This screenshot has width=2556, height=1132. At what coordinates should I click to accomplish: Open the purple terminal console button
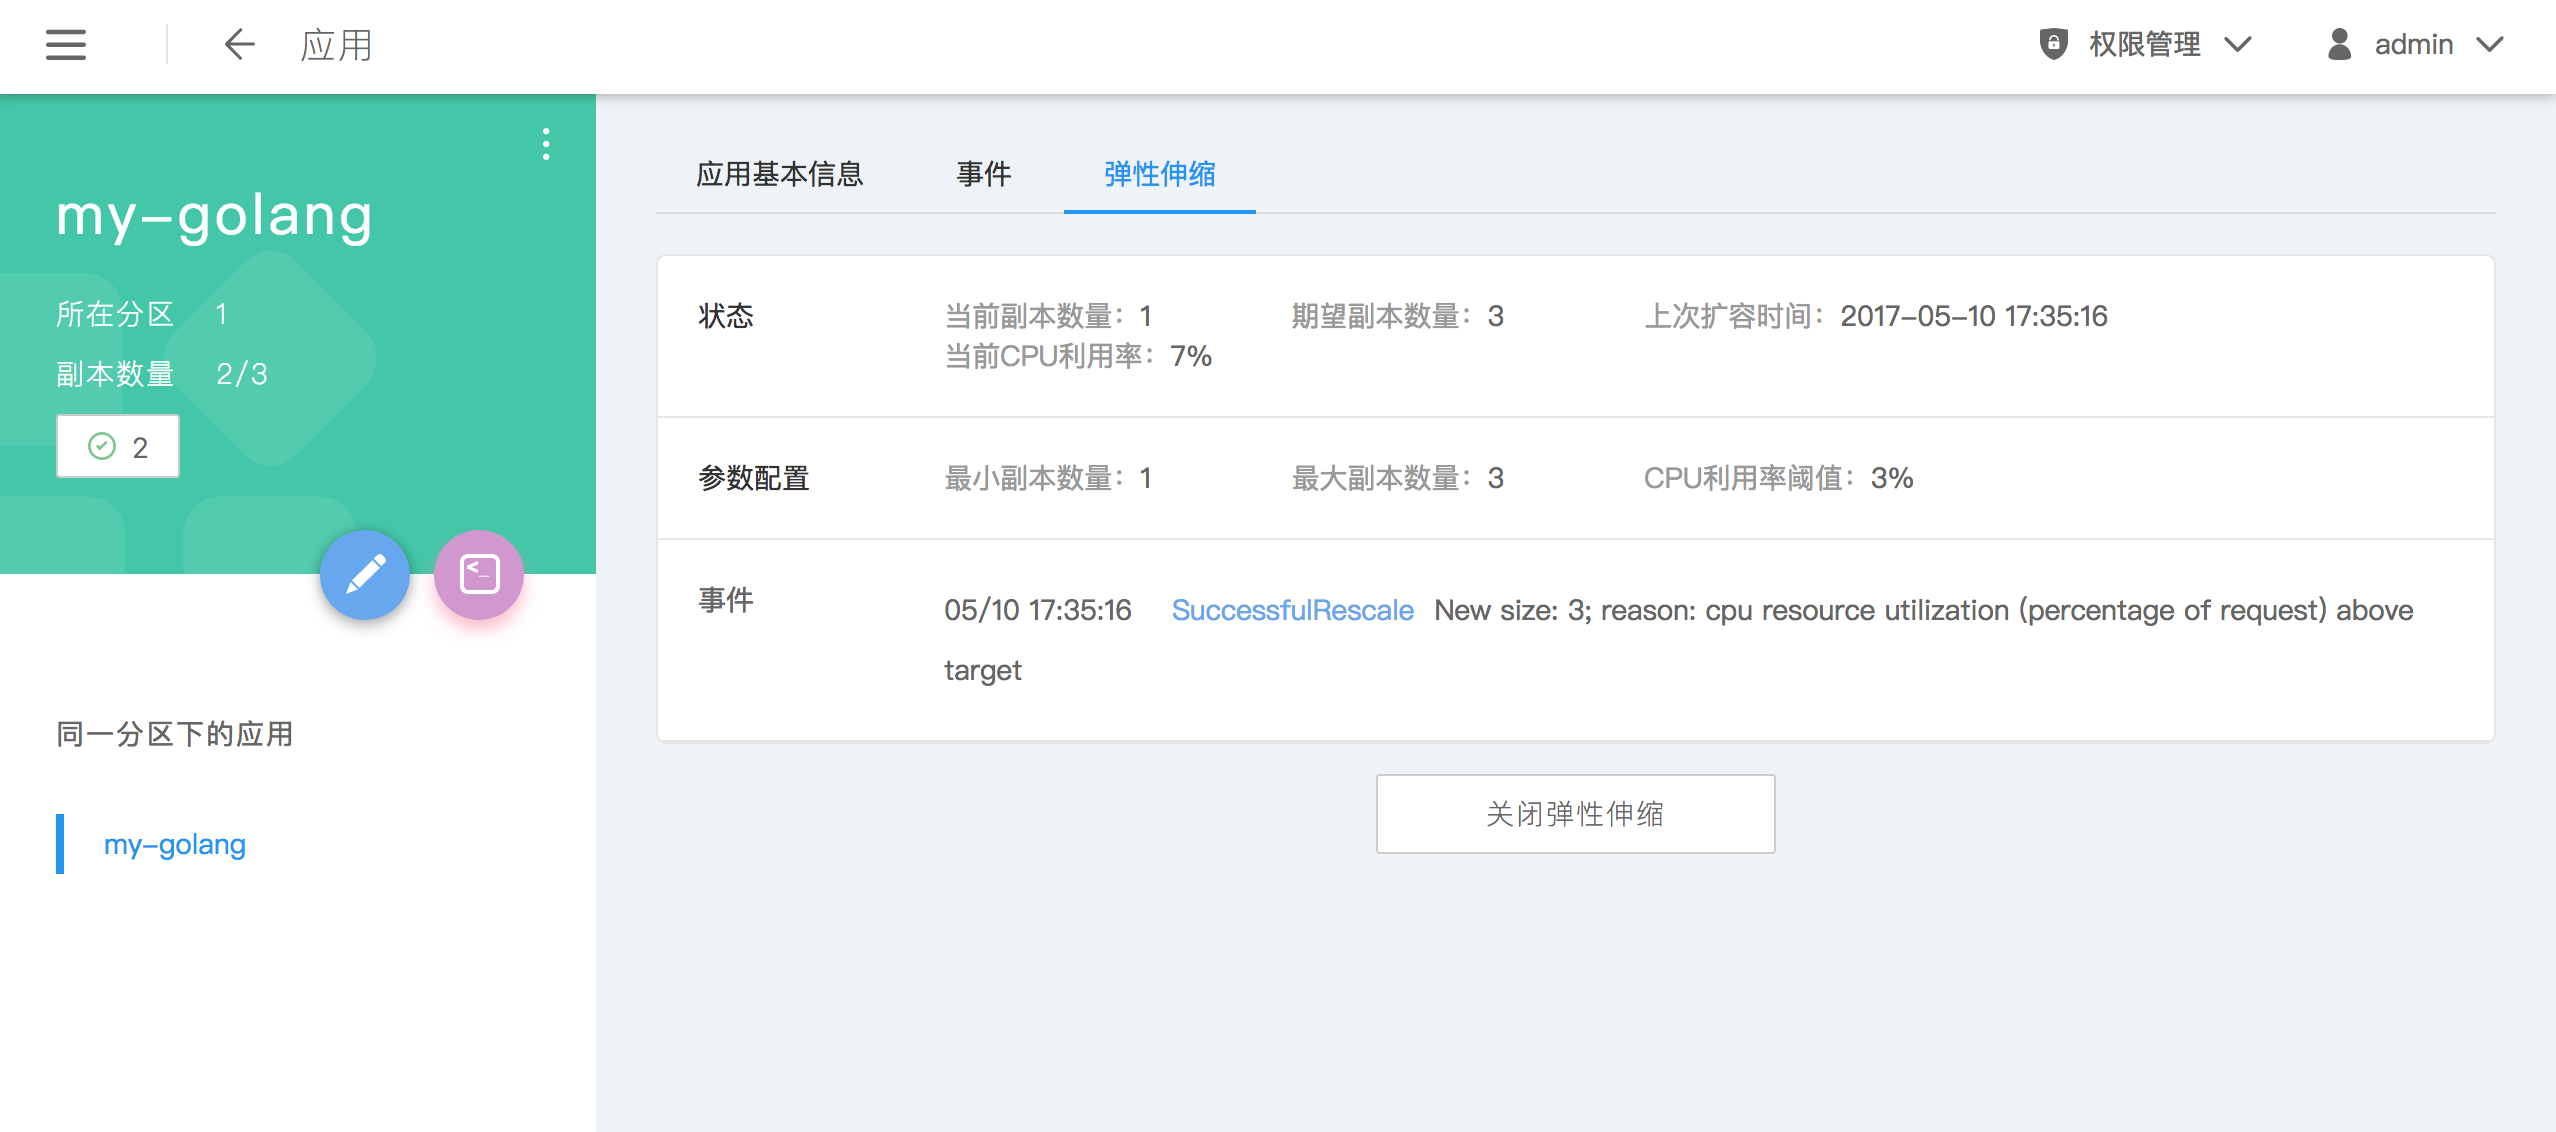(x=479, y=575)
